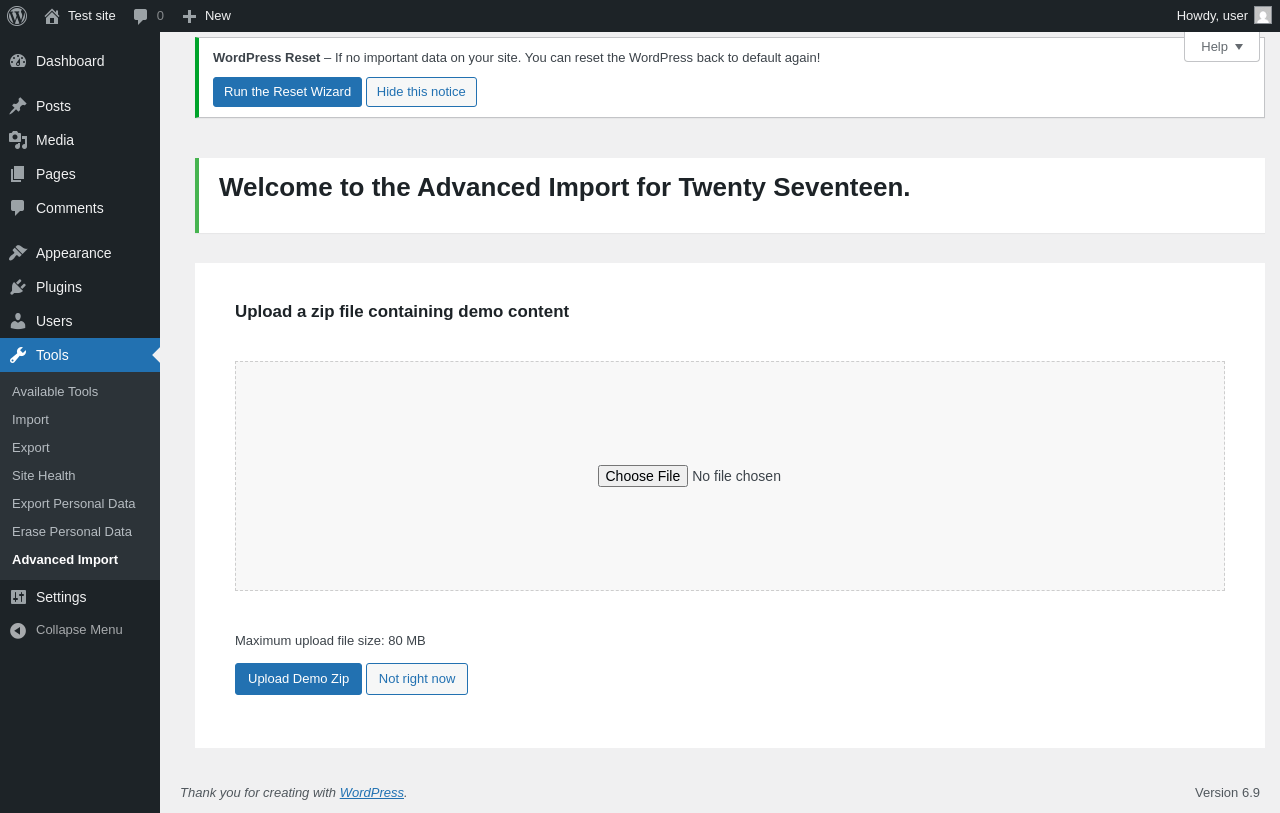Click the Posts pushpin icon
1280x813 pixels.
(18, 106)
